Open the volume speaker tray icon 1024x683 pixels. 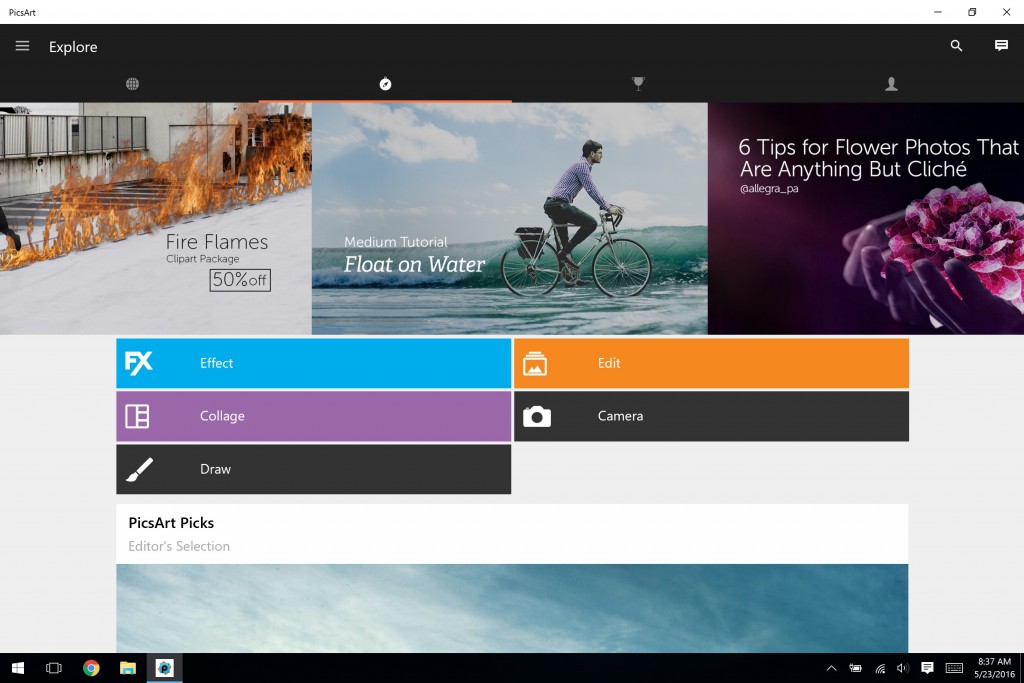tap(903, 668)
